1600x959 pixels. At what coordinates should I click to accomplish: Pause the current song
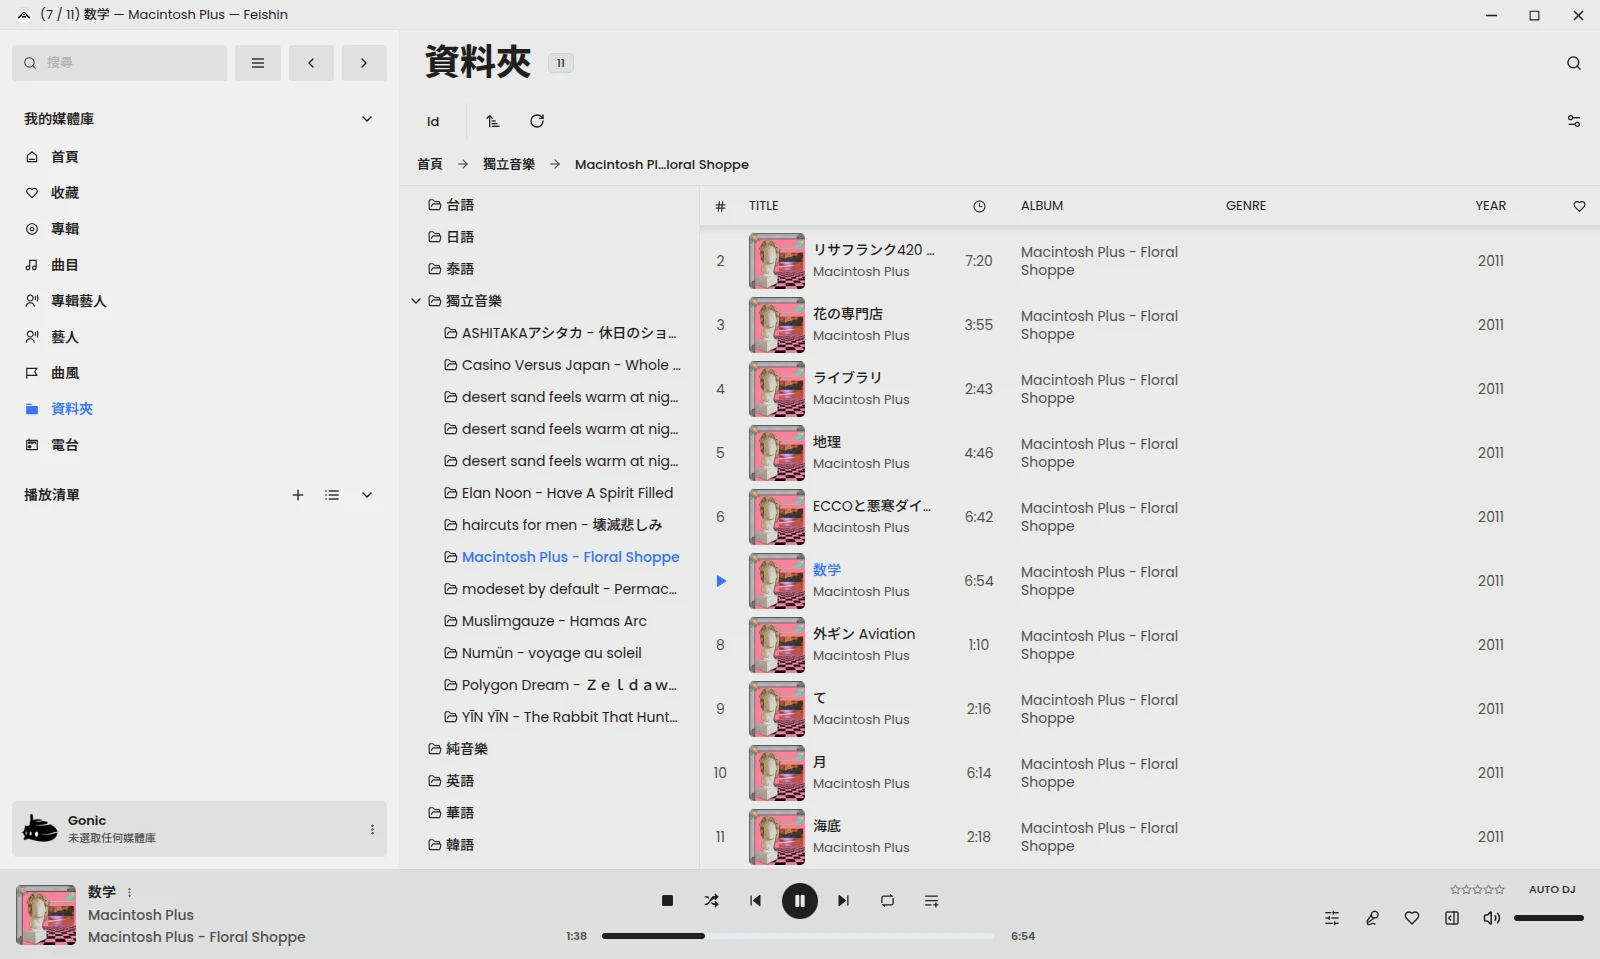click(x=799, y=901)
